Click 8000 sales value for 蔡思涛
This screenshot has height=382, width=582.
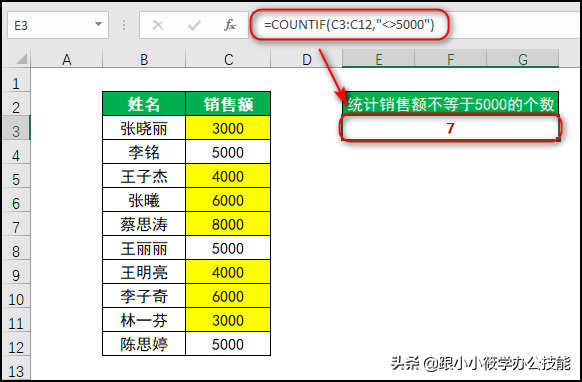(x=228, y=224)
